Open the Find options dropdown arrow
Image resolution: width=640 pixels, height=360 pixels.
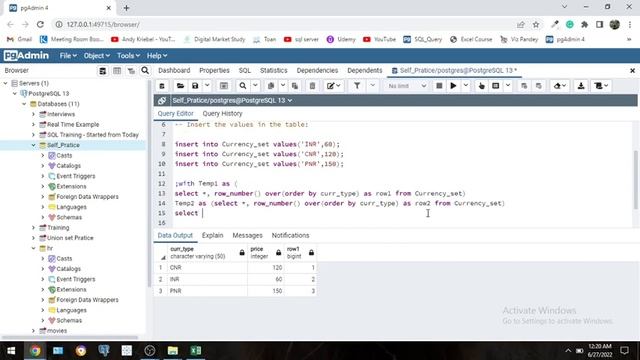tap(255, 86)
